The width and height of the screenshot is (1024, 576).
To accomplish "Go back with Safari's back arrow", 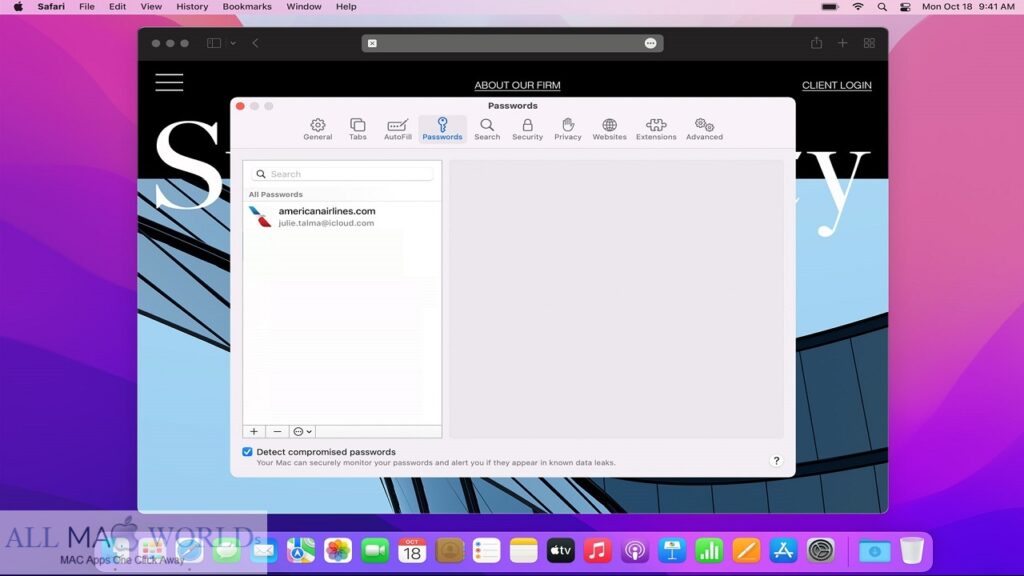I will 255,43.
